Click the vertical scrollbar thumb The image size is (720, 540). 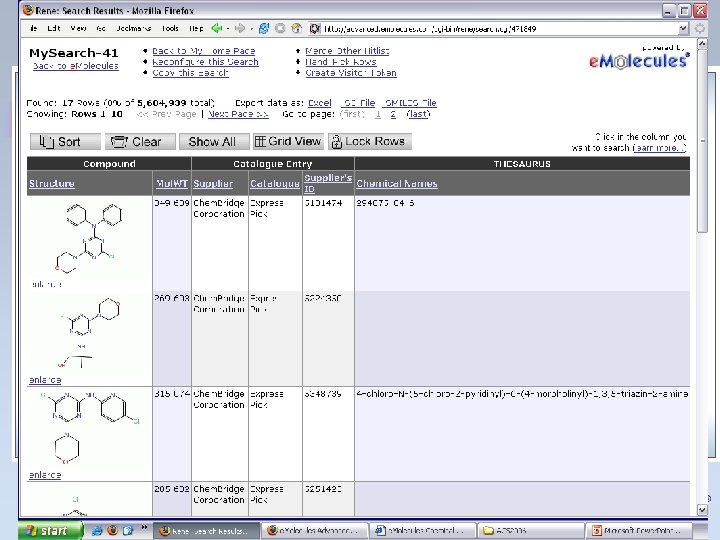pos(702,141)
